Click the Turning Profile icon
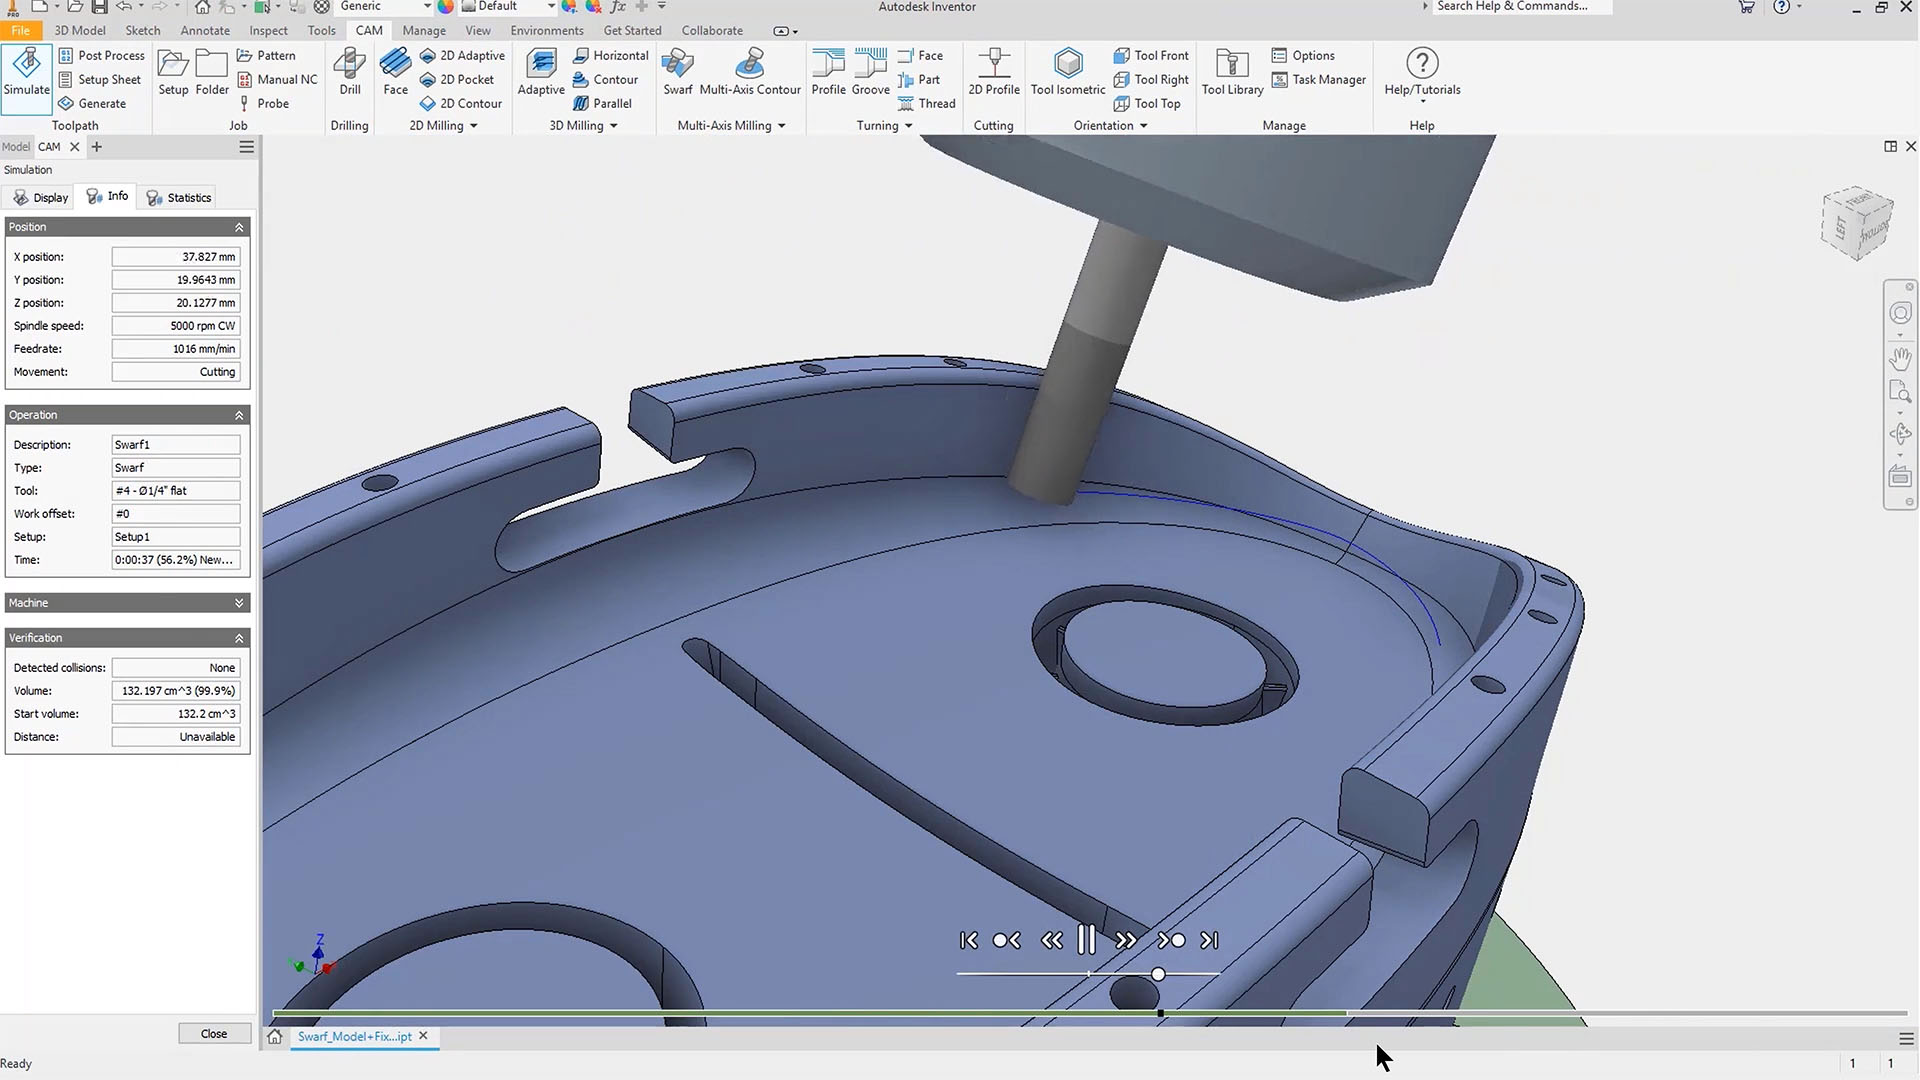 (828, 71)
